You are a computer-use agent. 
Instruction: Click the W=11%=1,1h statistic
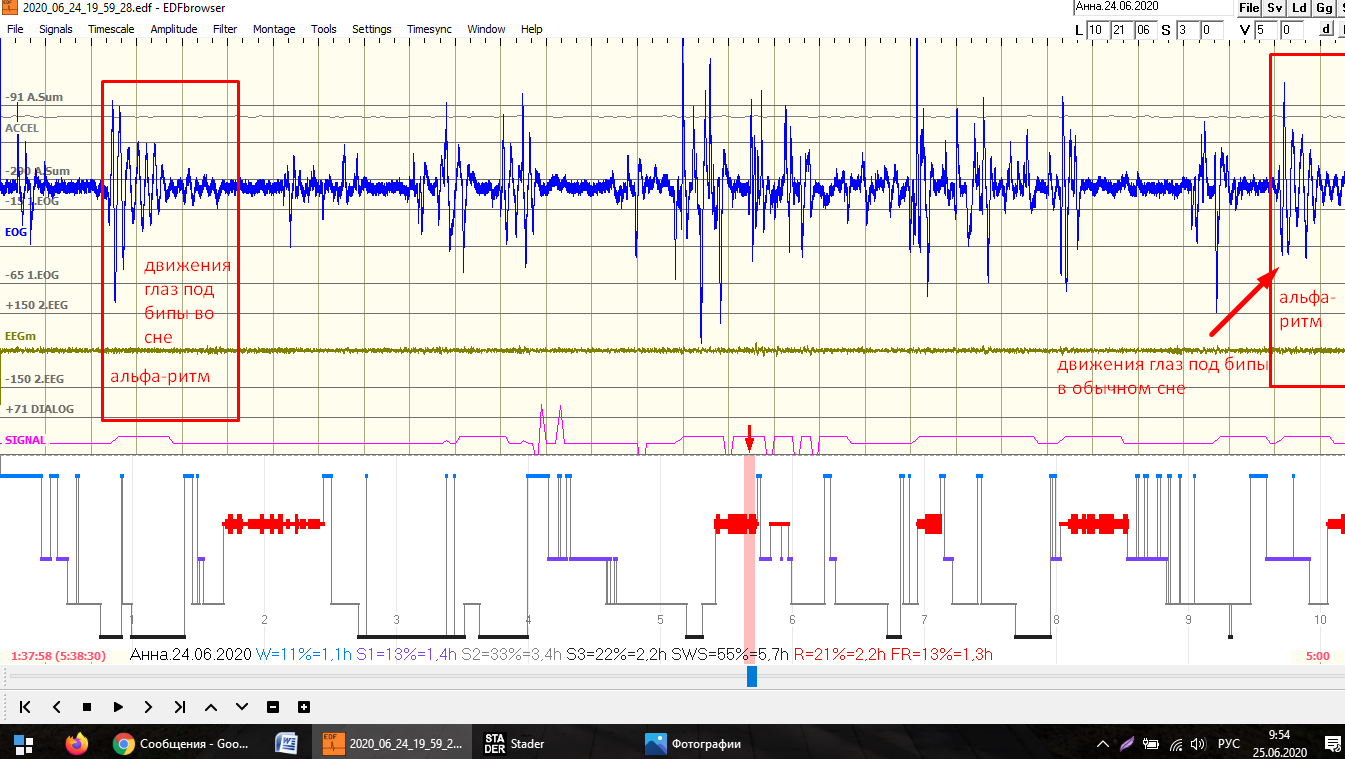click(x=304, y=655)
